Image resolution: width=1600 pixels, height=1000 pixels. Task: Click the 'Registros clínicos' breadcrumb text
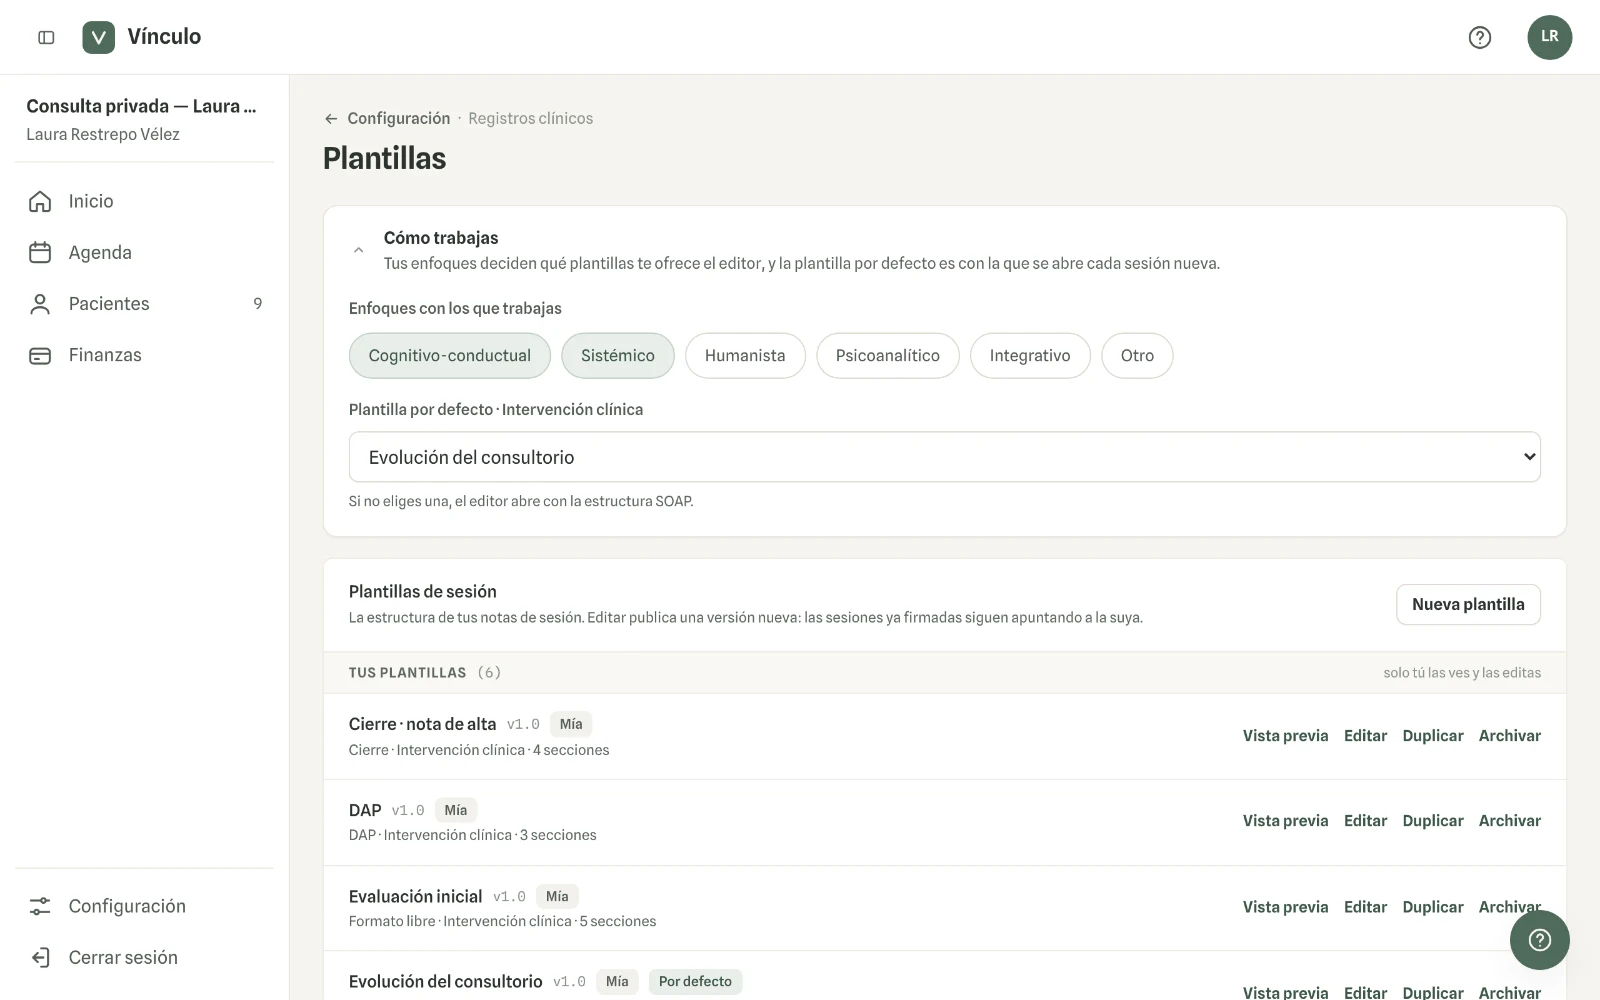530,118
